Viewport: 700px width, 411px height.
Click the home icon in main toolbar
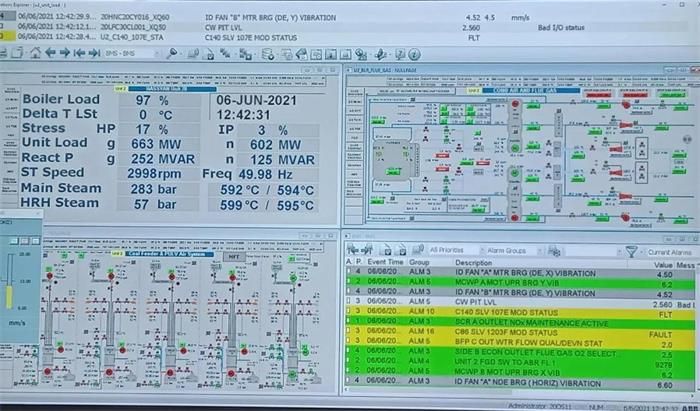click(x=35, y=53)
